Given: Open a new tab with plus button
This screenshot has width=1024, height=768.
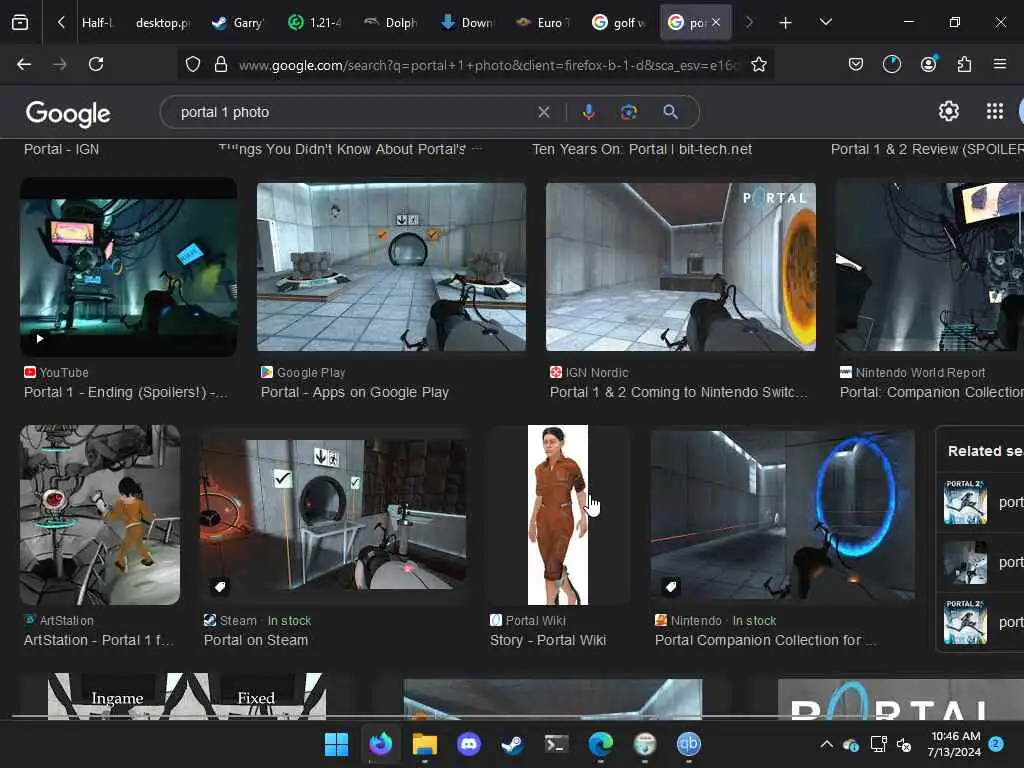Looking at the screenshot, I should [x=786, y=23].
